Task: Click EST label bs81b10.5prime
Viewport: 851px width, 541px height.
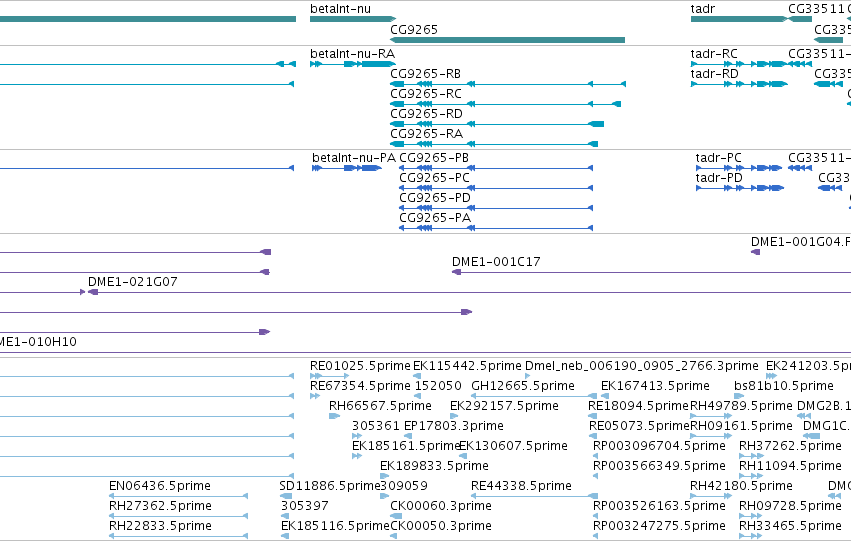Action: (x=784, y=386)
